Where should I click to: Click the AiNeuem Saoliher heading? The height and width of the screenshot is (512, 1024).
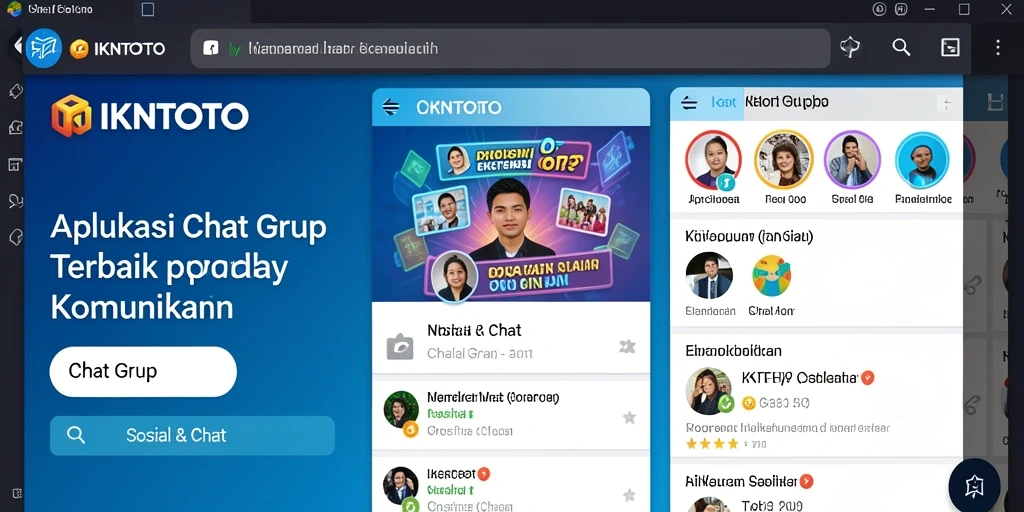pyautogui.click(x=741, y=482)
